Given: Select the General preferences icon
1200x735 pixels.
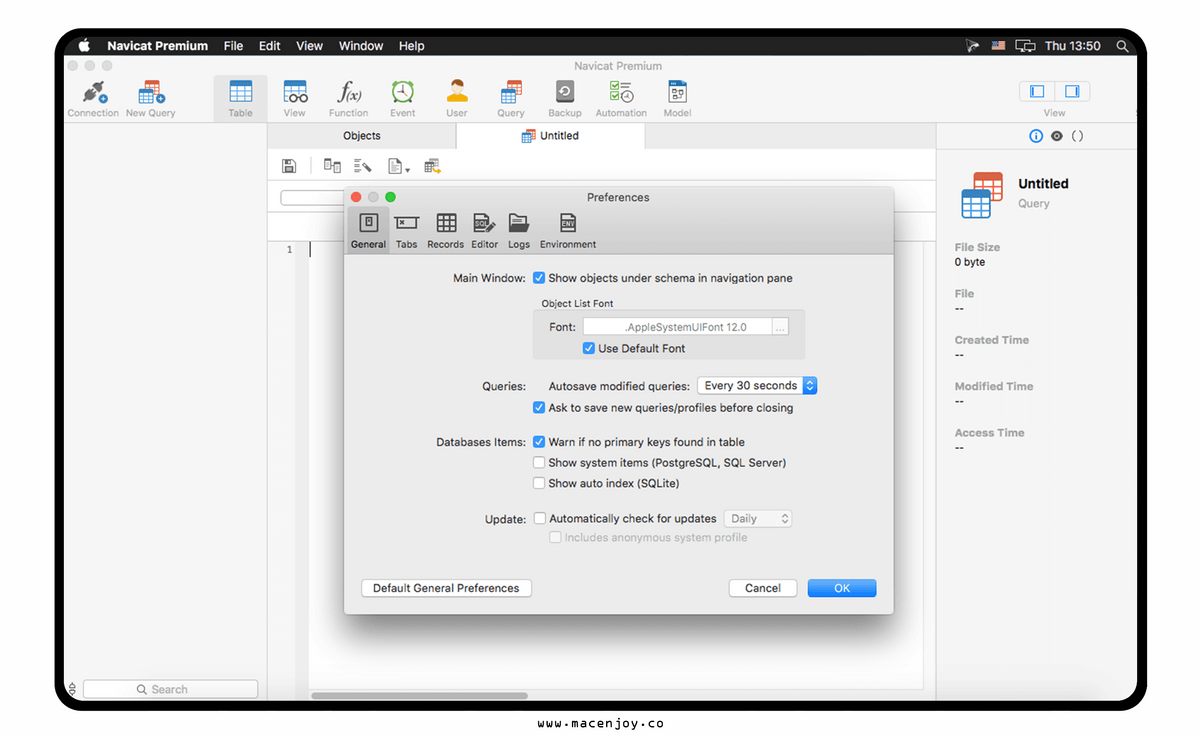Looking at the screenshot, I should [368, 230].
